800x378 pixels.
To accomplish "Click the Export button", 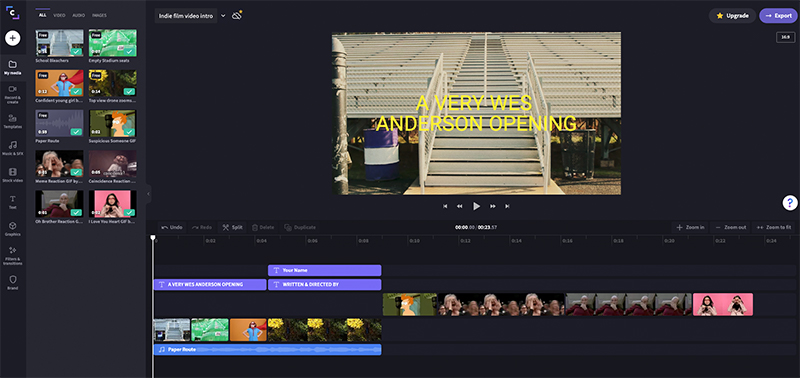I will 778,16.
